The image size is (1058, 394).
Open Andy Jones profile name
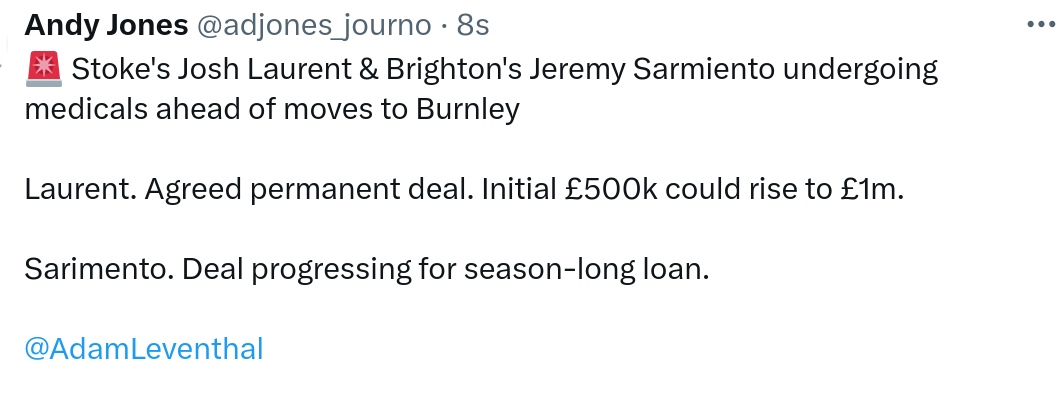(x=106, y=26)
